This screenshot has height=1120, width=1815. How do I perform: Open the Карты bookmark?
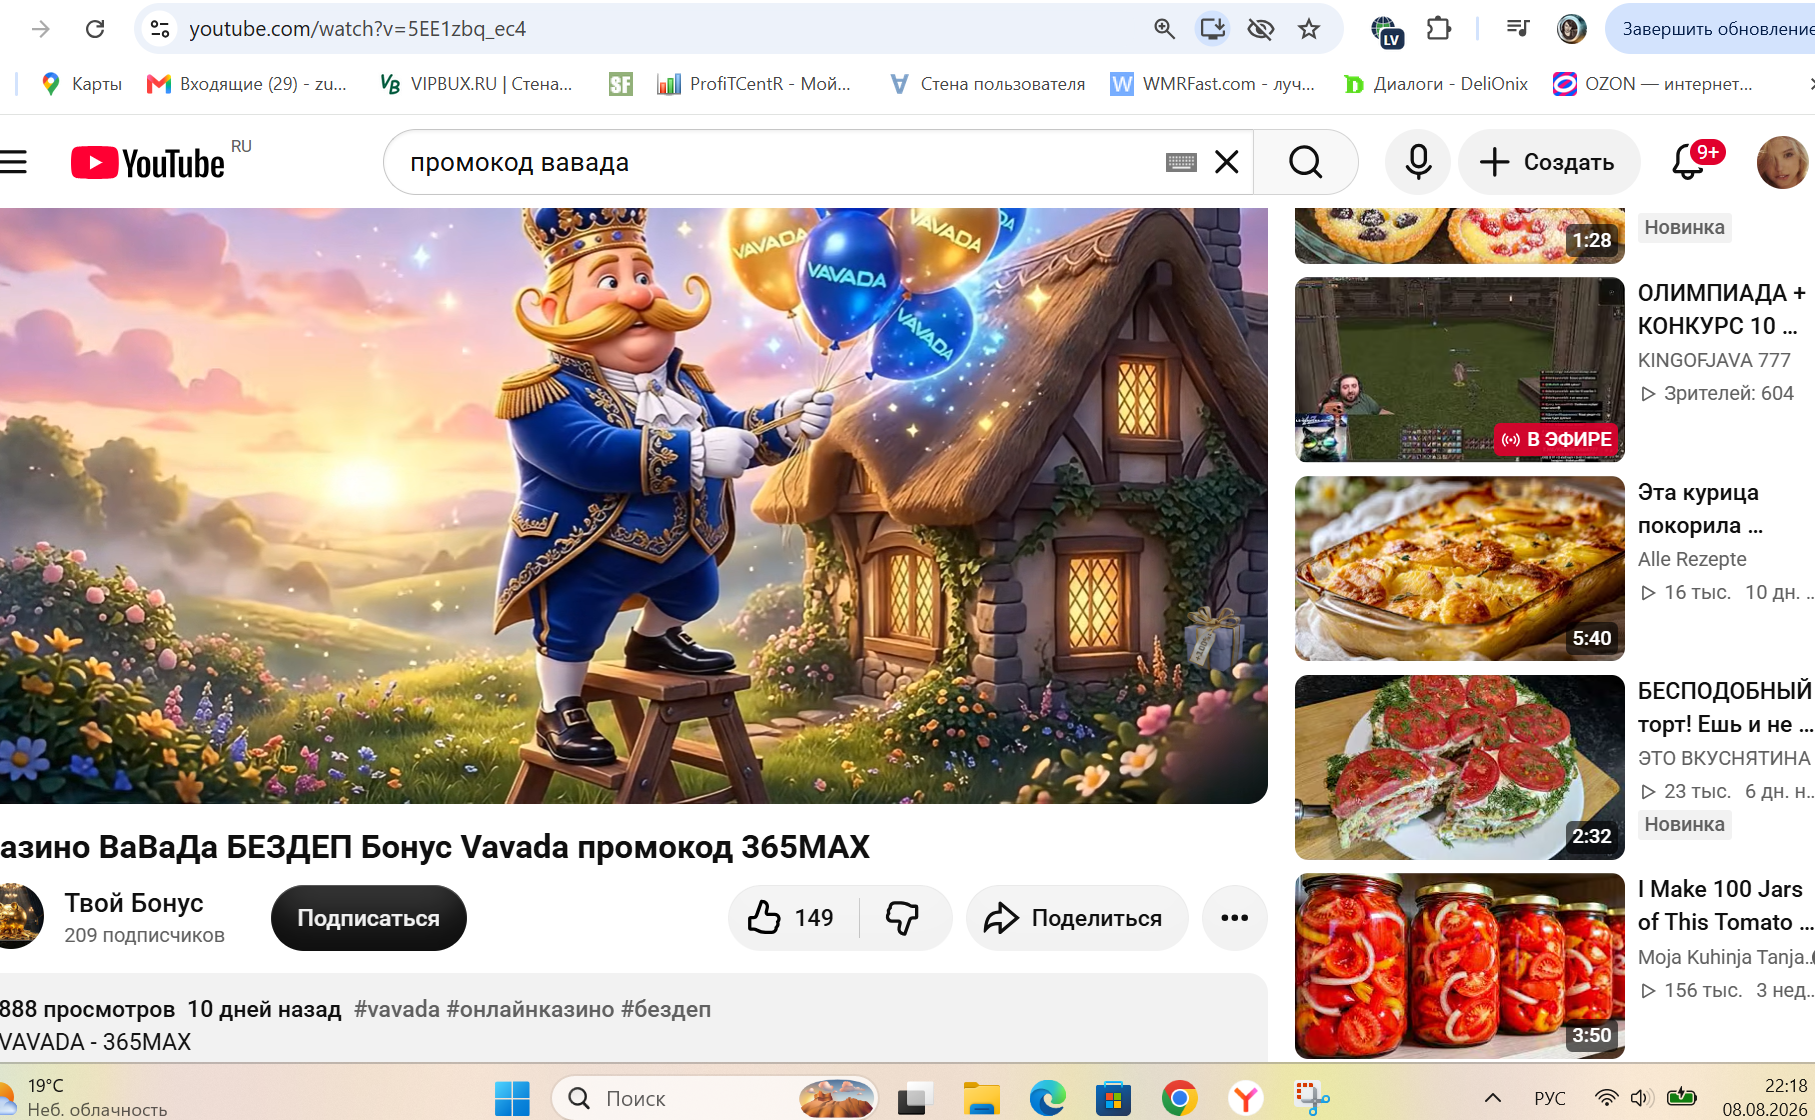[x=81, y=84]
